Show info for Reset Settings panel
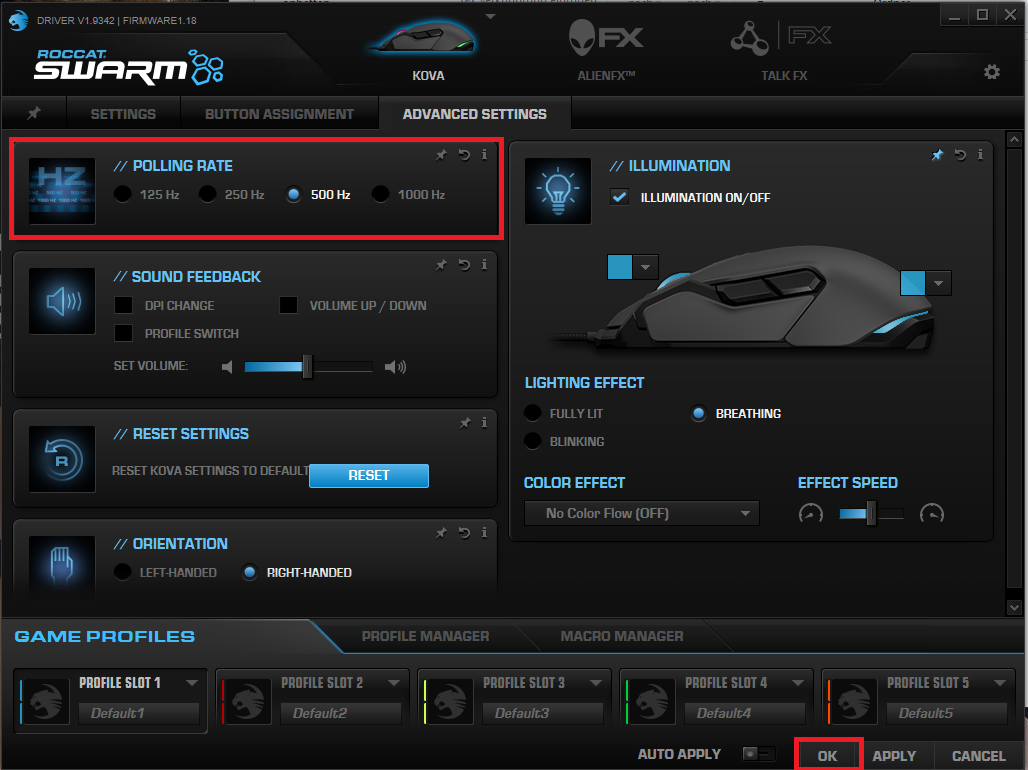The image size is (1028, 770). [484, 422]
